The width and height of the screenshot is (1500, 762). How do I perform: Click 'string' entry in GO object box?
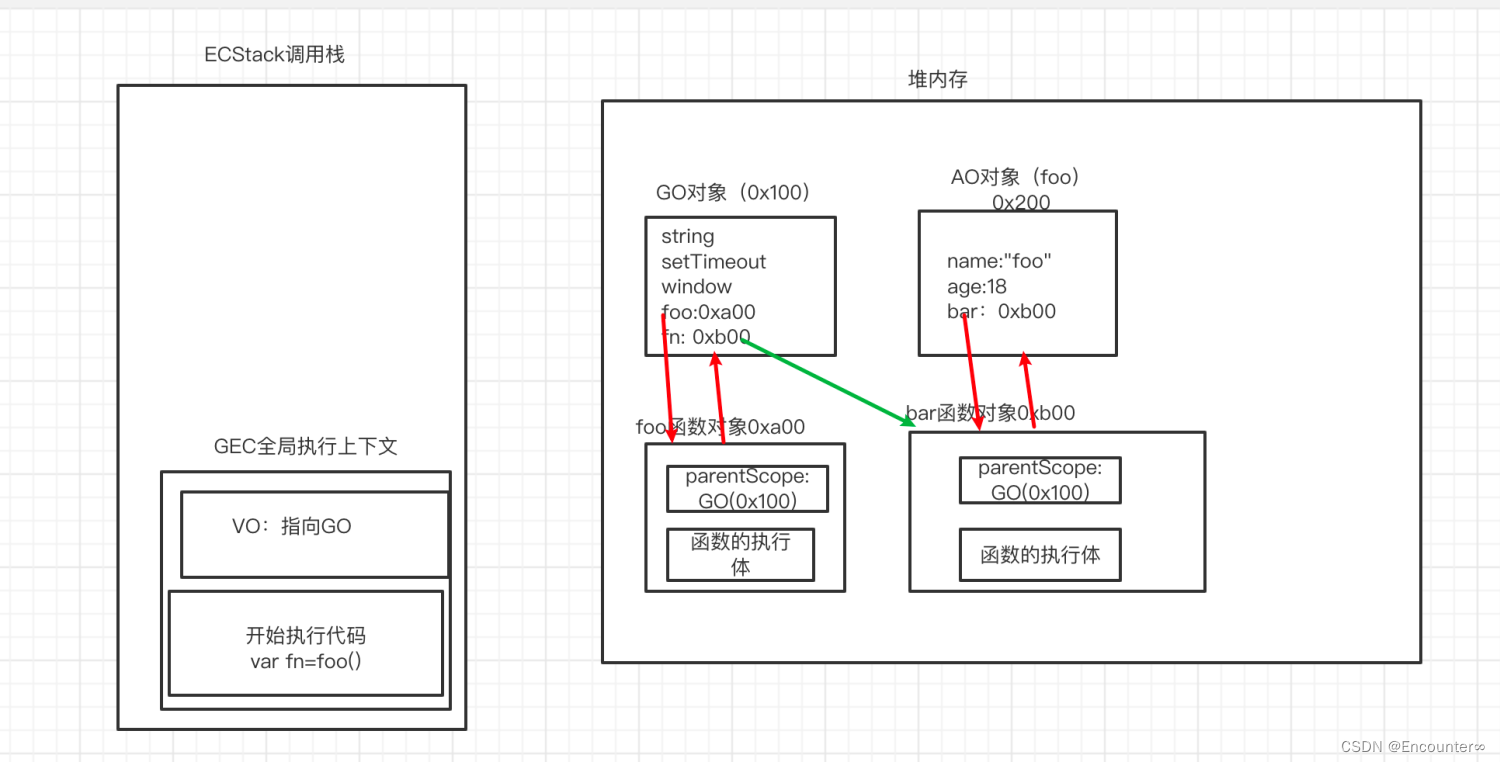pyautogui.click(x=687, y=237)
